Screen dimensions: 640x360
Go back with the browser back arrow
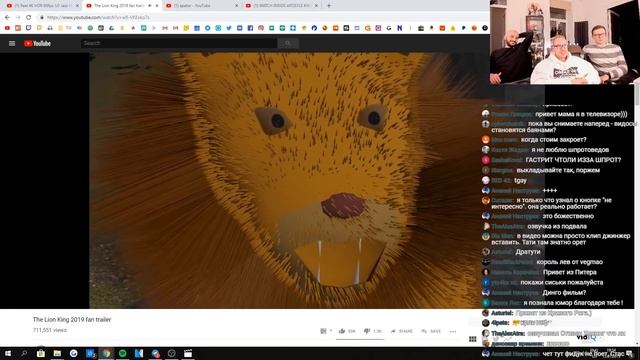tap(7, 17)
